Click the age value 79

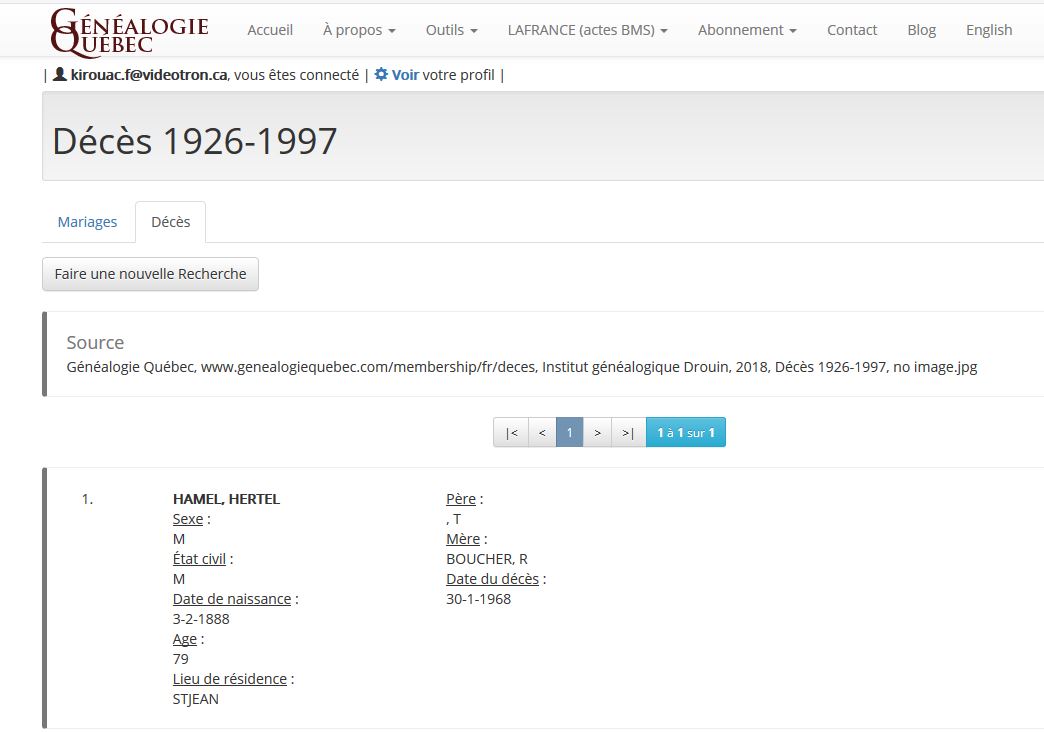(180, 659)
